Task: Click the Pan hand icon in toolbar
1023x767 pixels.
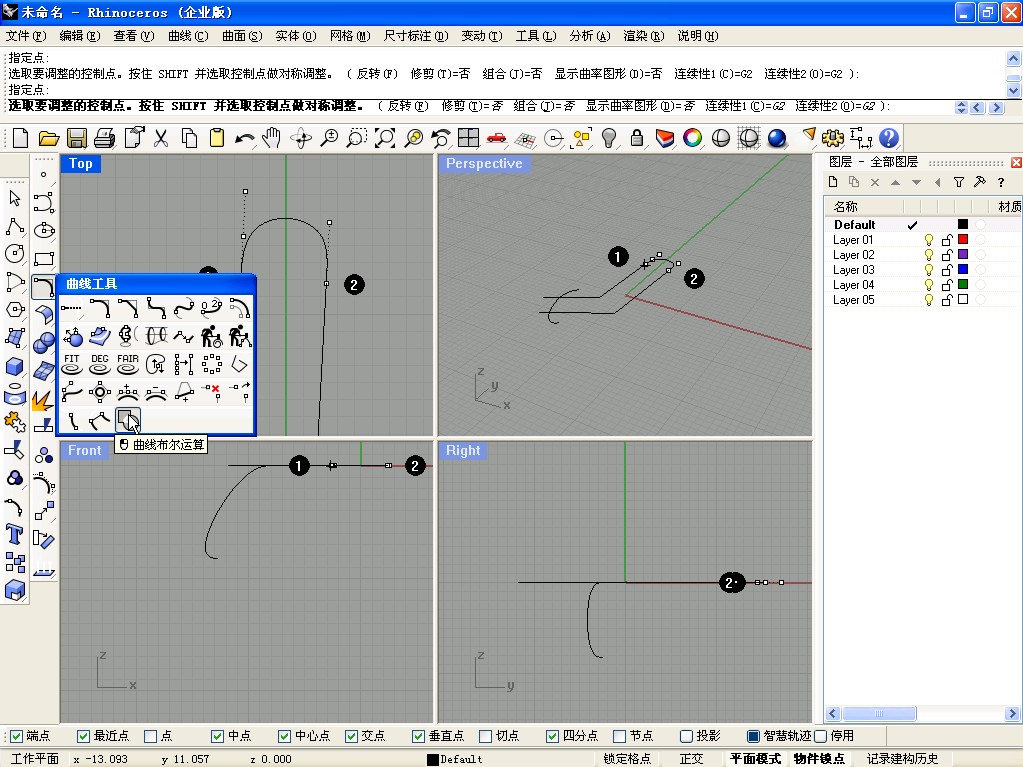Action: pos(271,138)
